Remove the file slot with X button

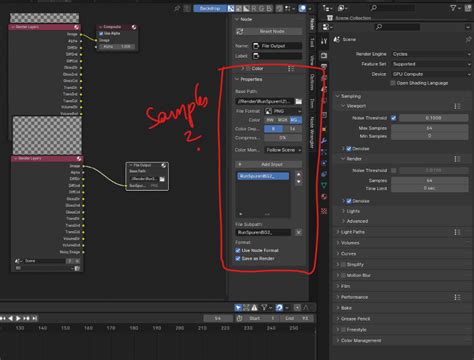click(299, 232)
